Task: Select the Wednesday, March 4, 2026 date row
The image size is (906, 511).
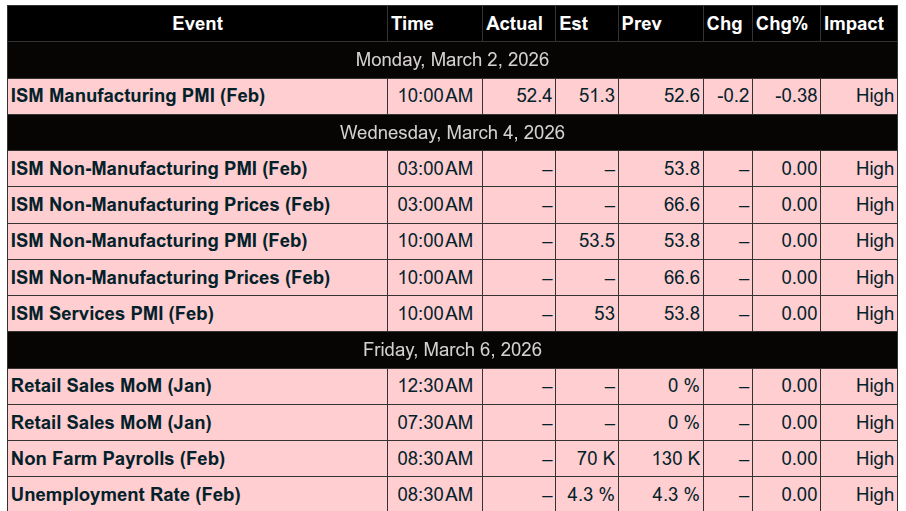Action: [452, 132]
